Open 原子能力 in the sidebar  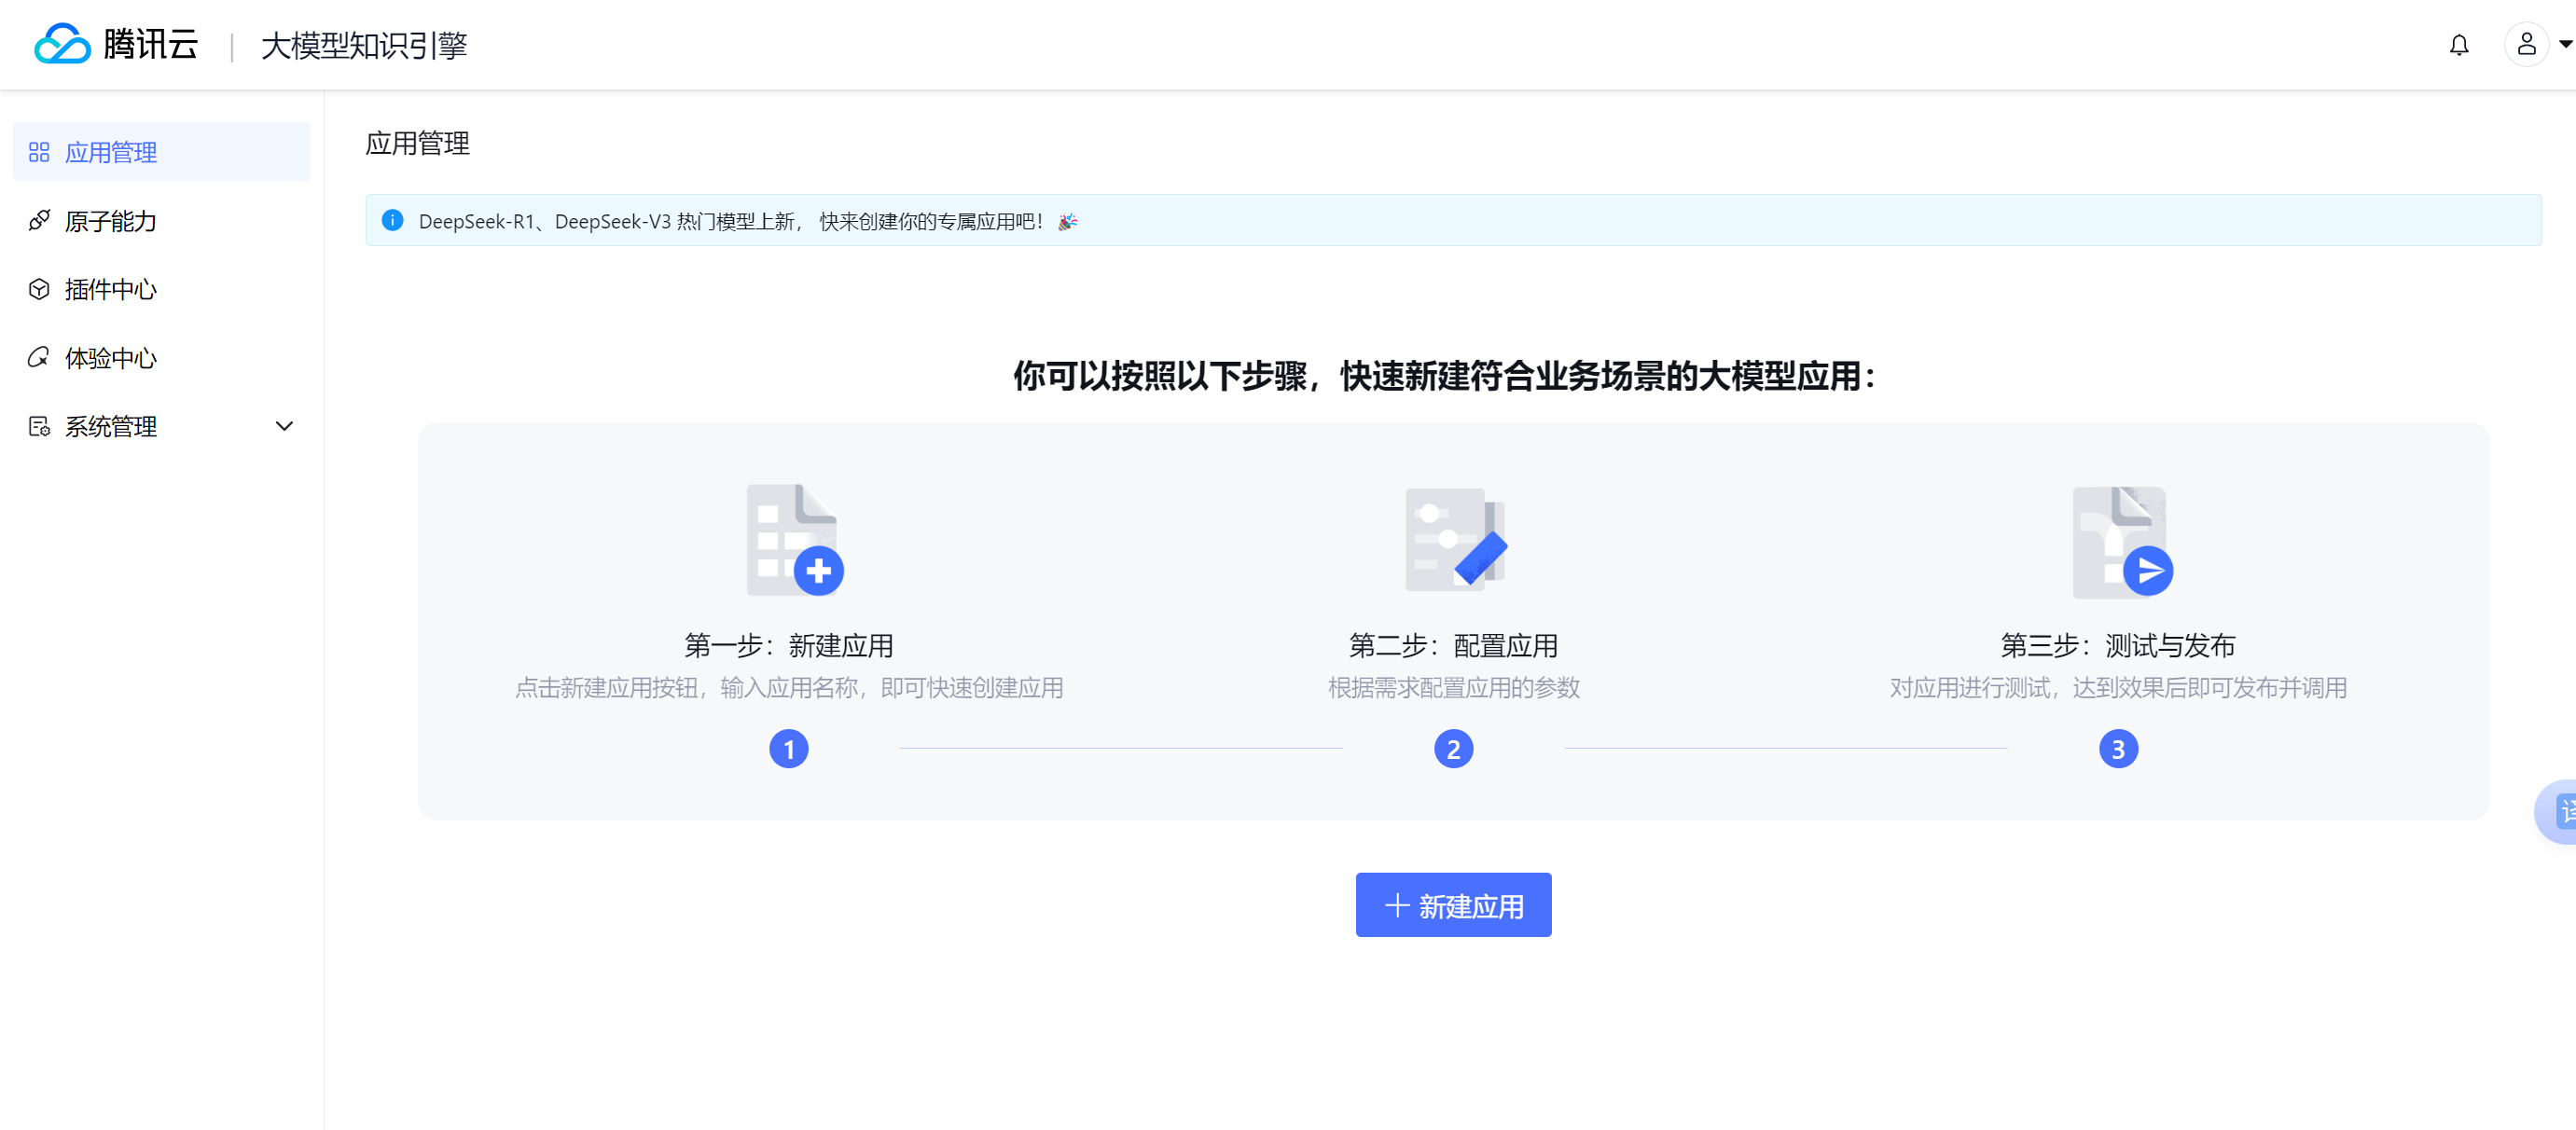[x=161, y=220]
